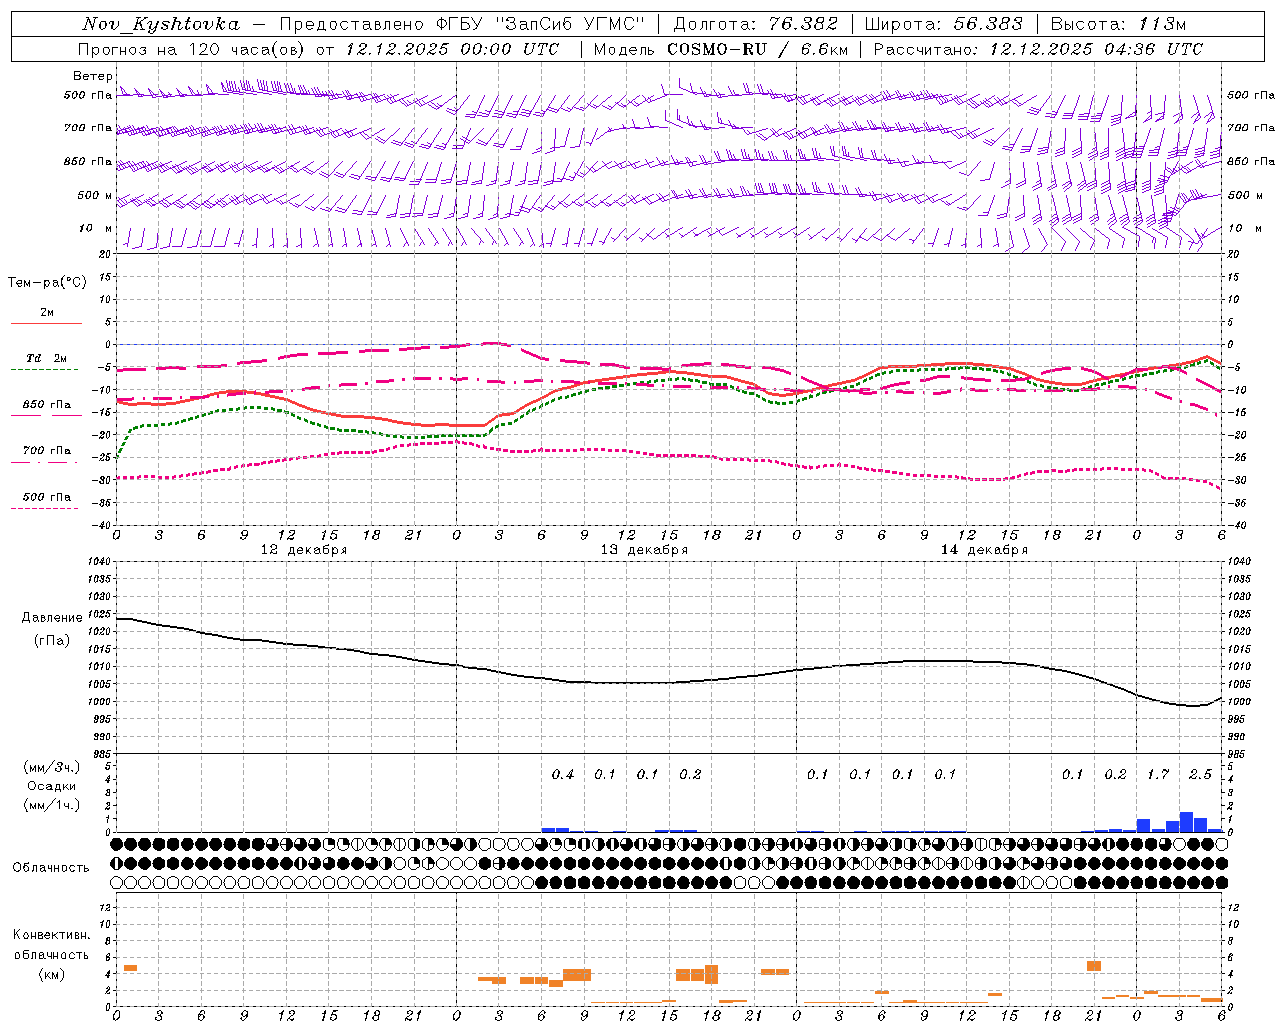Image resolution: width=1280 pixels, height=1024 pixels.
Task: Click the date label "13 декабря"
Action: tap(644, 550)
